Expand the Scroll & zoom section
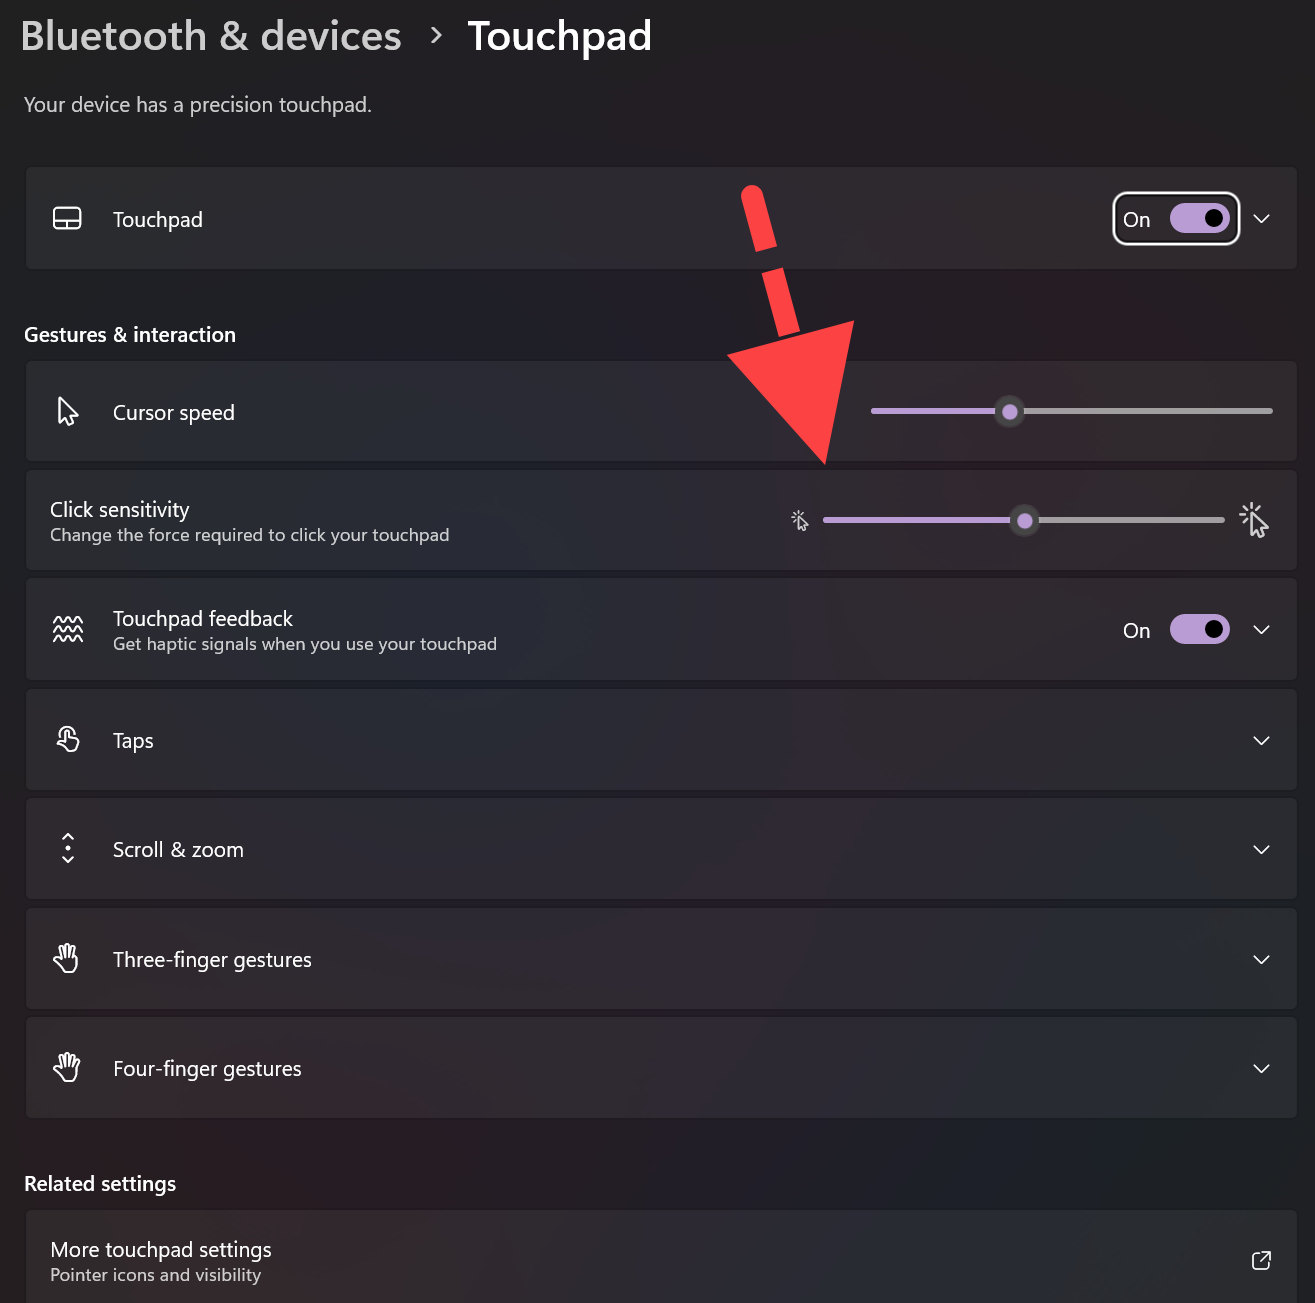Viewport: 1315px width, 1303px height. tap(661, 849)
